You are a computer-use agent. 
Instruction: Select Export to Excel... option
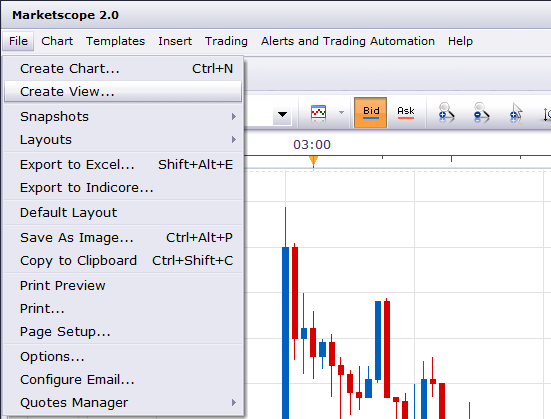click(123, 165)
